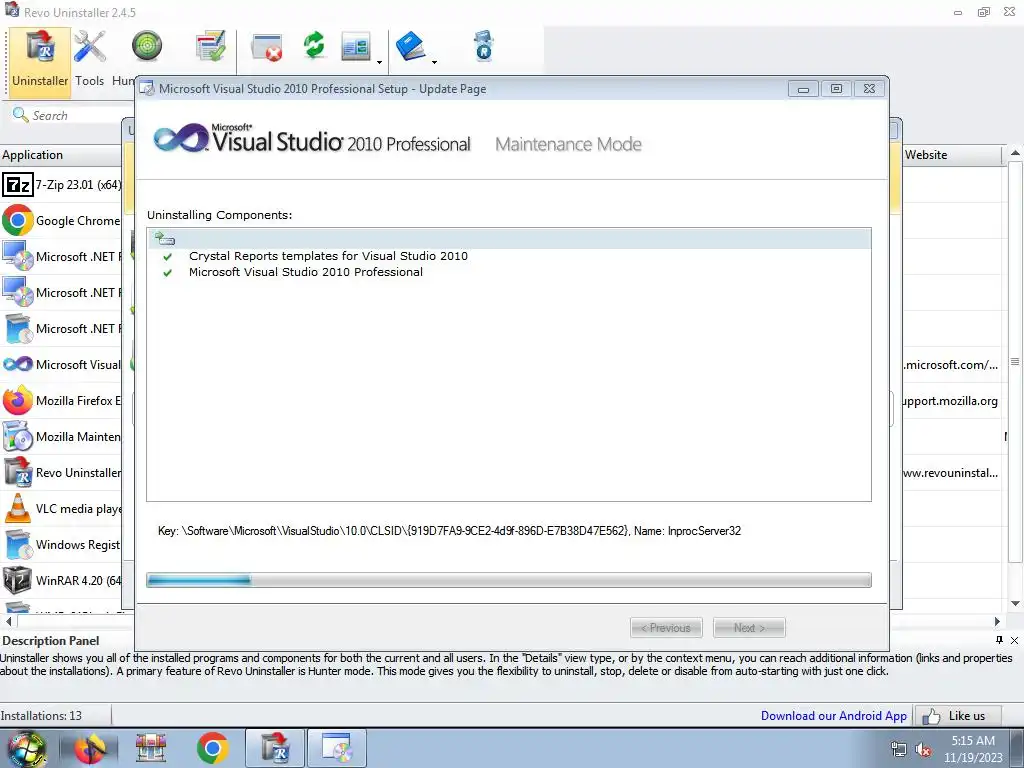The width and height of the screenshot is (1024, 768).
Task: Select the Mozilla Maintenance entry
Action: coord(61,436)
